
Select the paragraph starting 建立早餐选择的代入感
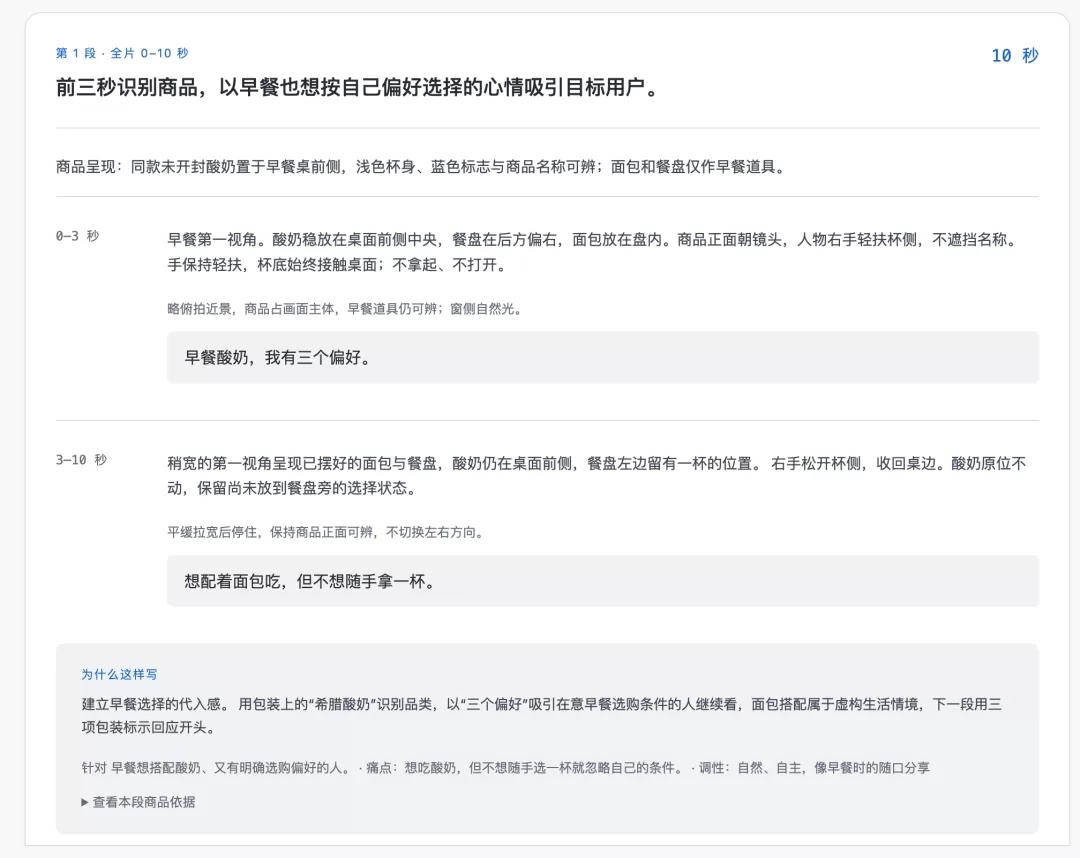[x=542, y=715]
